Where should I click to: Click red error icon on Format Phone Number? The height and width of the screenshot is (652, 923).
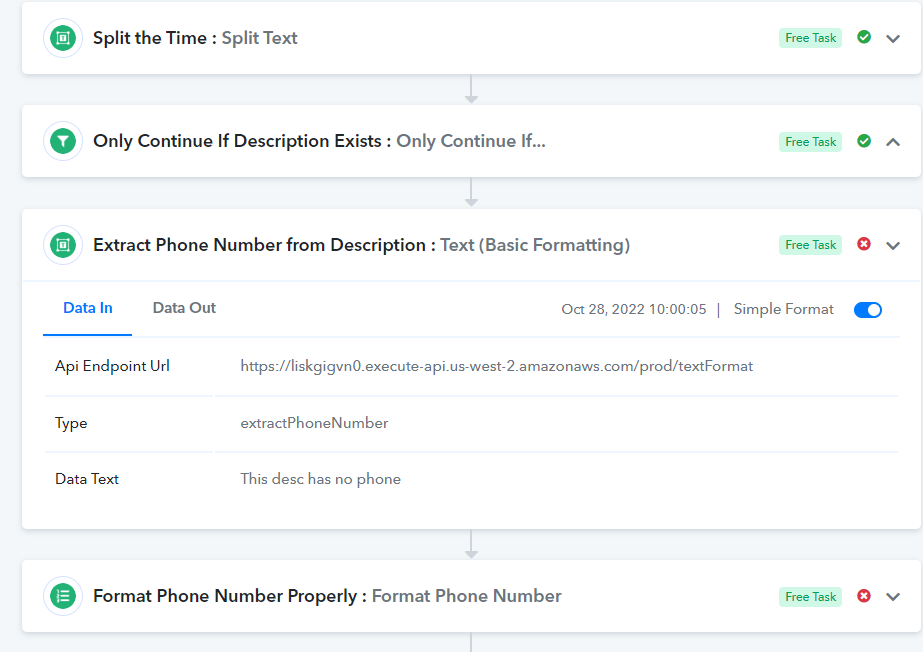[864, 596]
